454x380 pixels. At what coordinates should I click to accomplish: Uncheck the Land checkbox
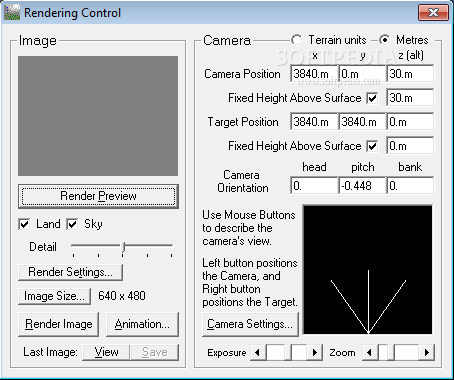[x=25, y=224]
